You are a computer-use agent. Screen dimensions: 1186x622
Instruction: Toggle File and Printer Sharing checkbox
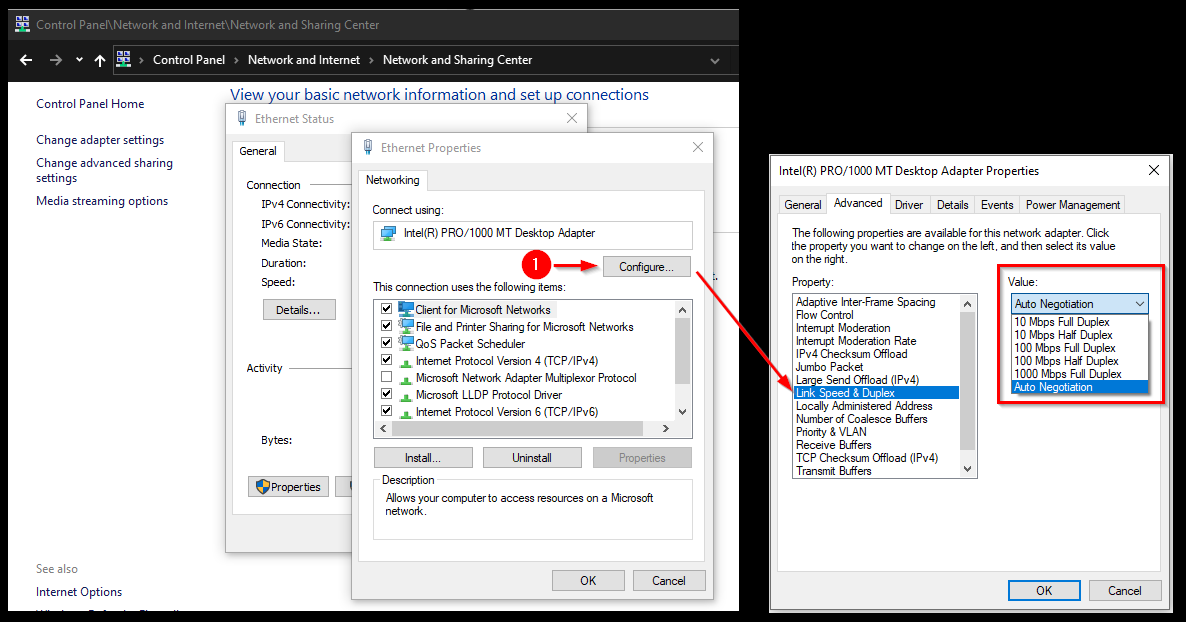(x=387, y=326)
